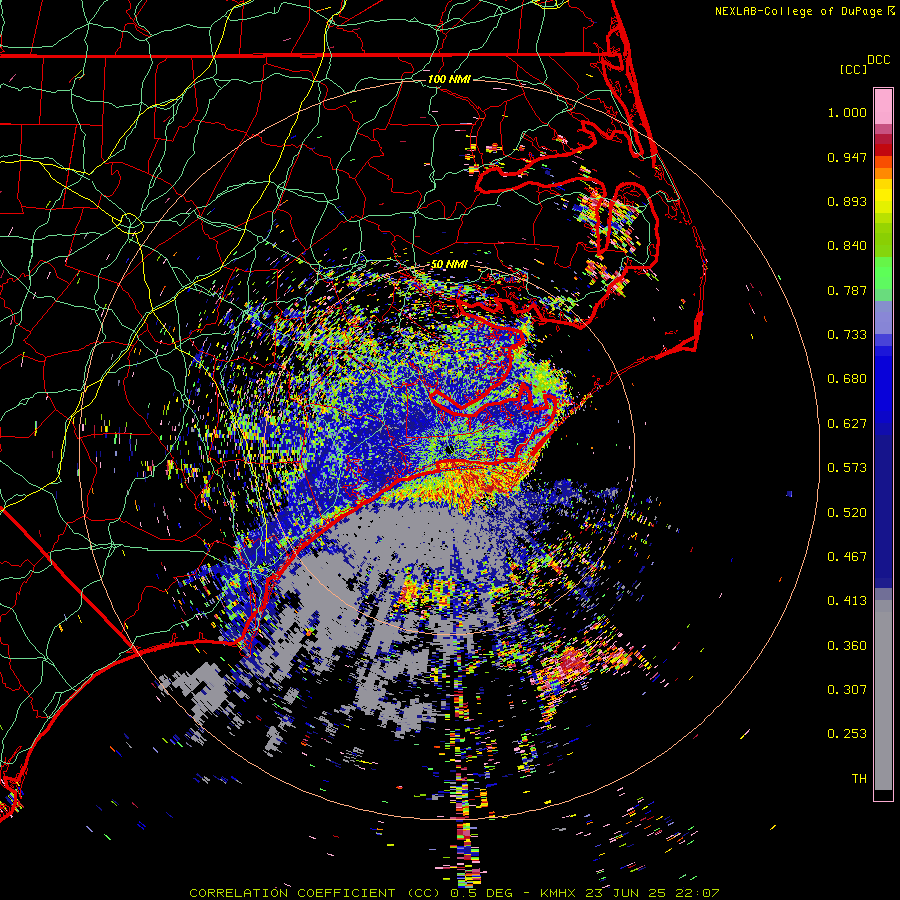Click the 100 NMI range ring label
The height and width of the screenshot is (900, 900).
(x=449, y=79)
